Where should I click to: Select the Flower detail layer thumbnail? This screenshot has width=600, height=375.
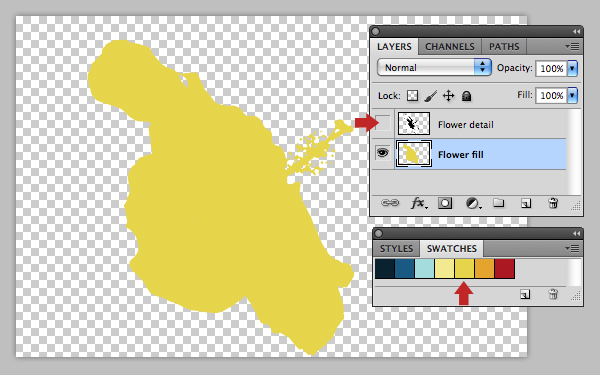click(414, 123)
